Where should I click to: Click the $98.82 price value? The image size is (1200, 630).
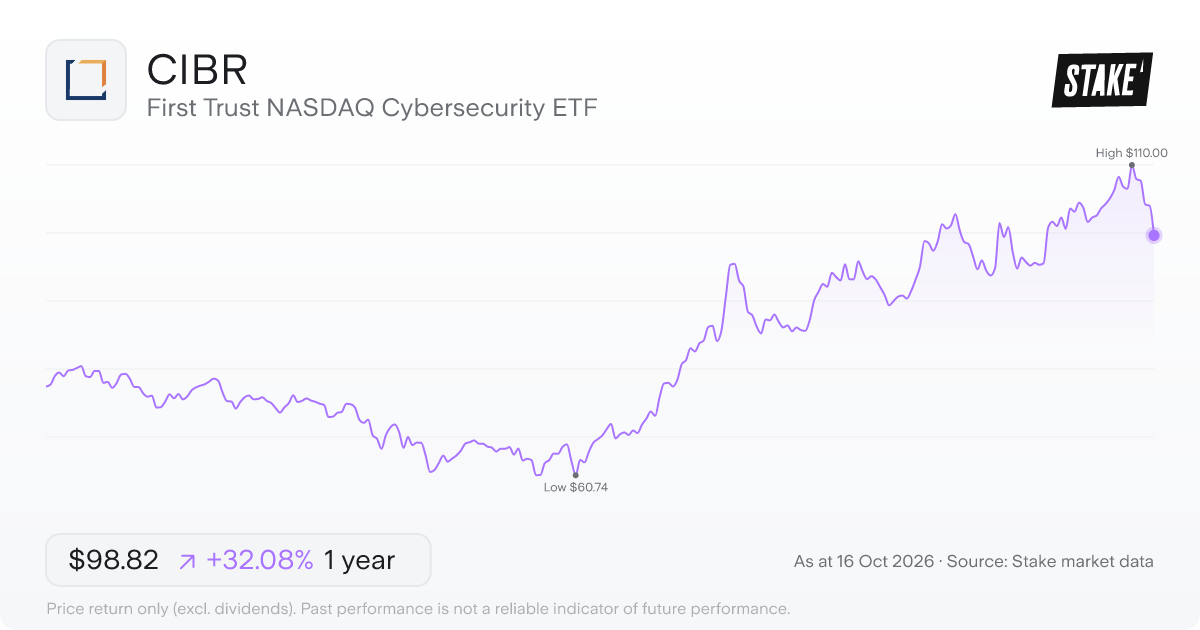click(114, 560)
